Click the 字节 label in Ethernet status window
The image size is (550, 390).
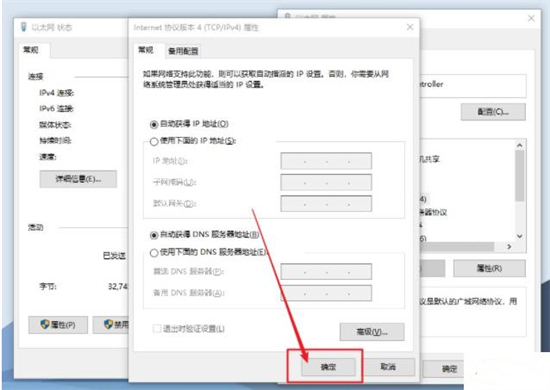pyautogui.click(x=48, y=287)
